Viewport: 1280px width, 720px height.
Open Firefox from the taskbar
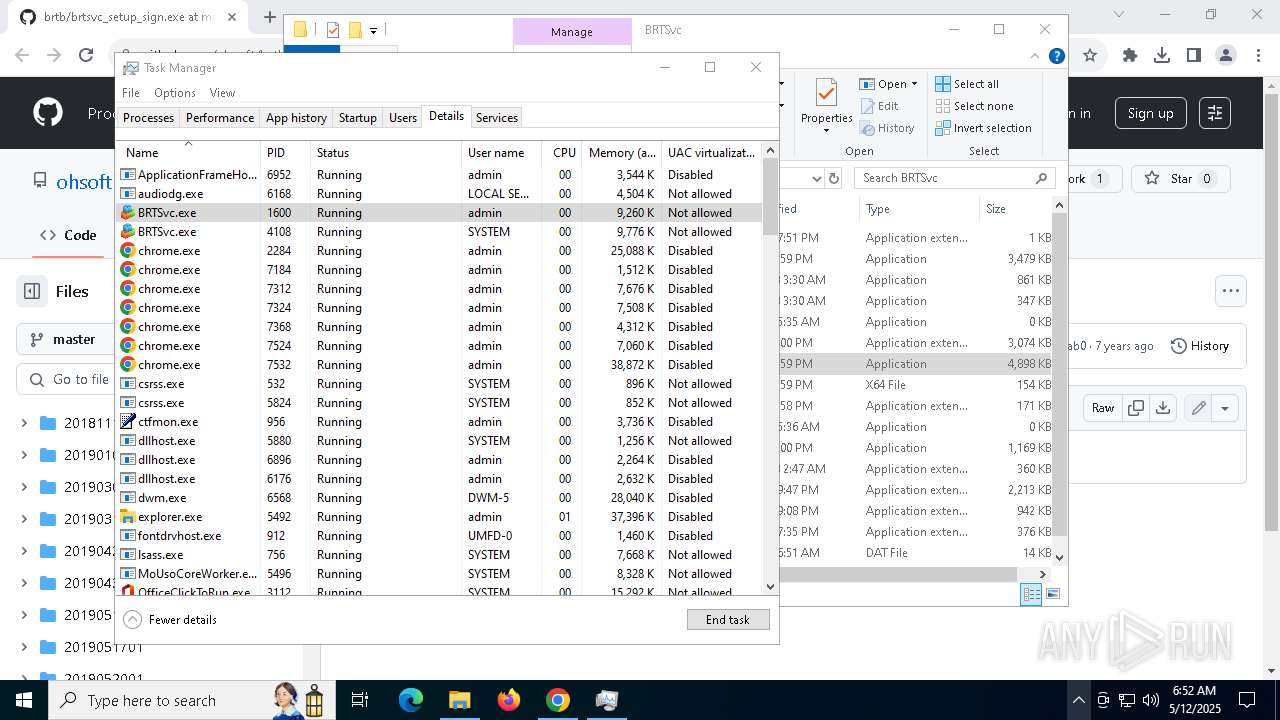[509, 700]
